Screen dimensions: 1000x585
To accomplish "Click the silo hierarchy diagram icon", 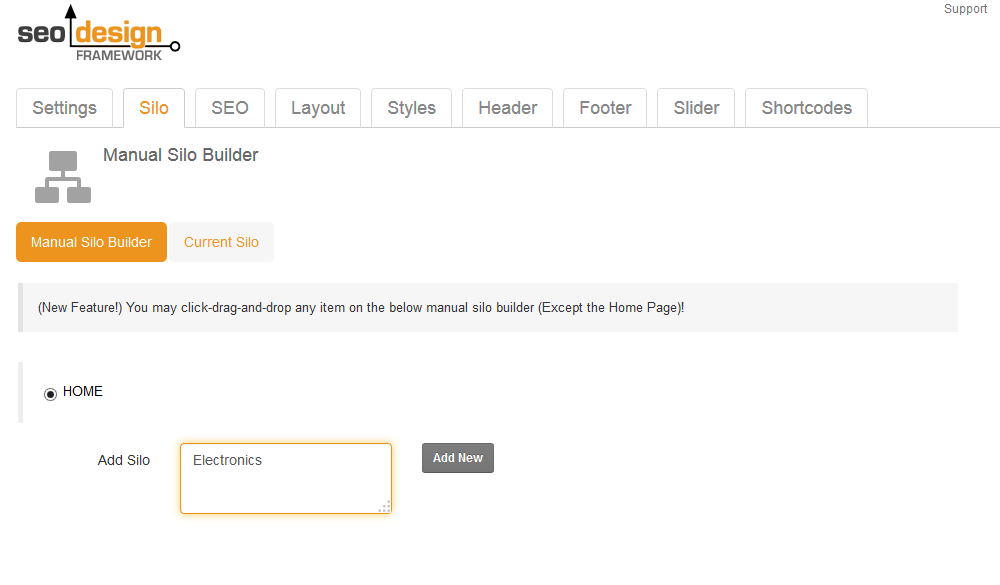I will (x=62, y=177).
